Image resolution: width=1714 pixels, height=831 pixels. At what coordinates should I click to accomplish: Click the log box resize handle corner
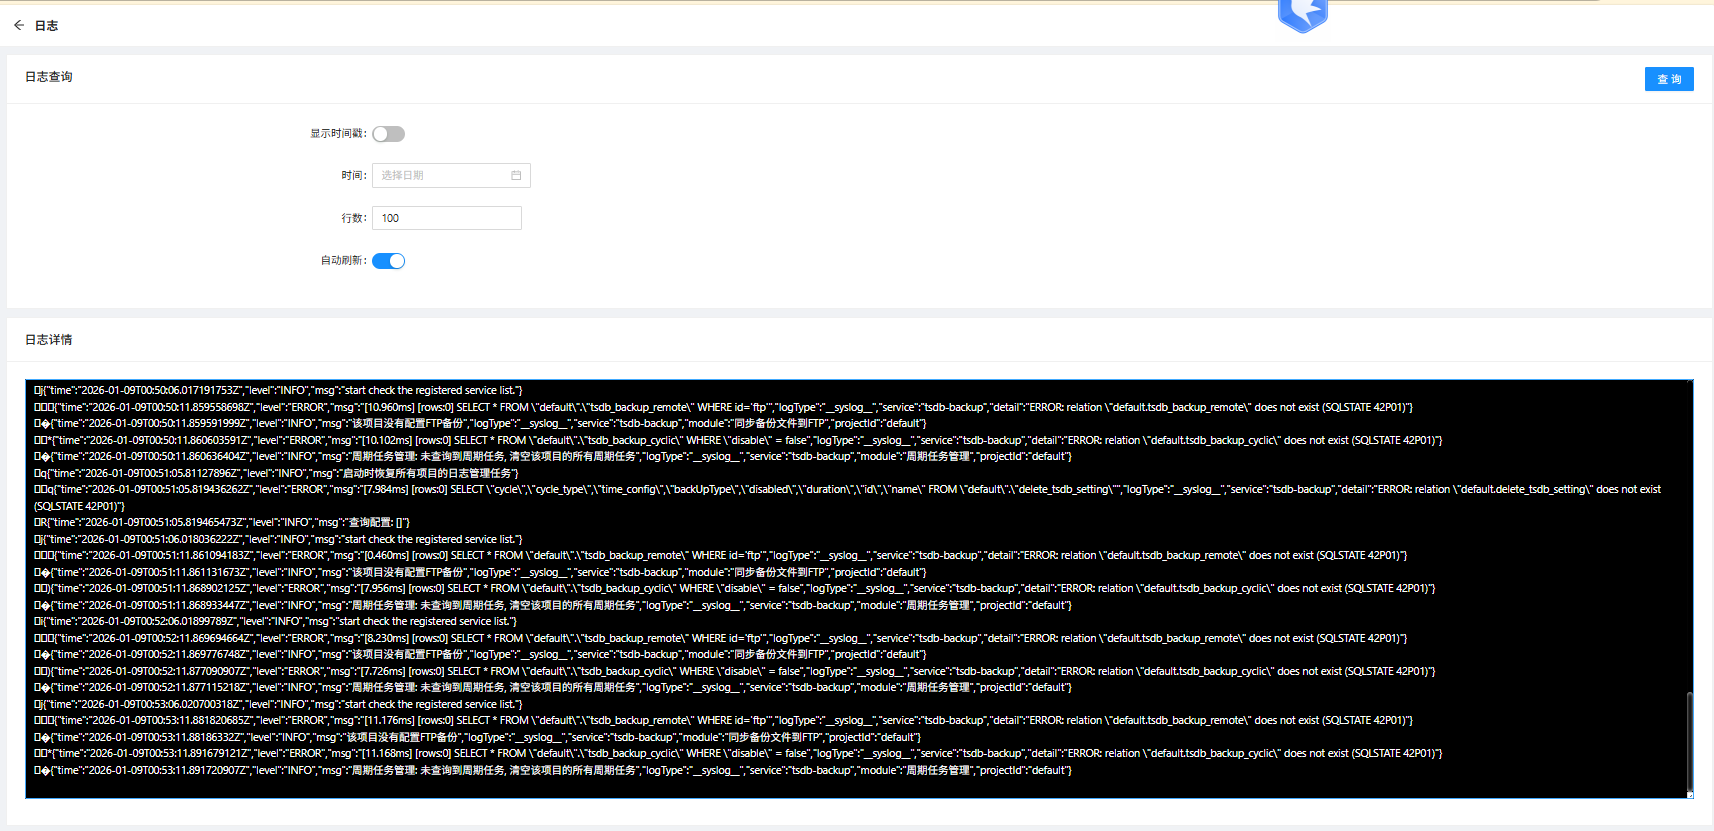point(1689,795)
